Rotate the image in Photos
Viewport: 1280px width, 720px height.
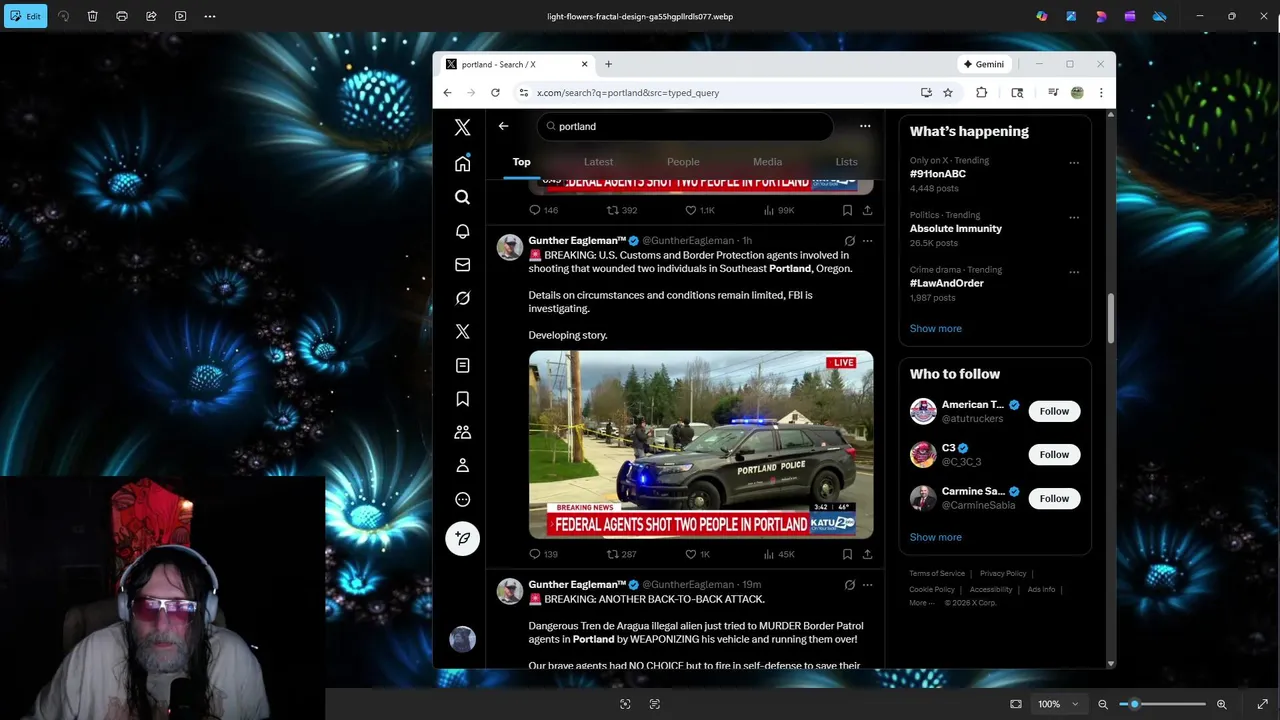click(x=63, y=16)
